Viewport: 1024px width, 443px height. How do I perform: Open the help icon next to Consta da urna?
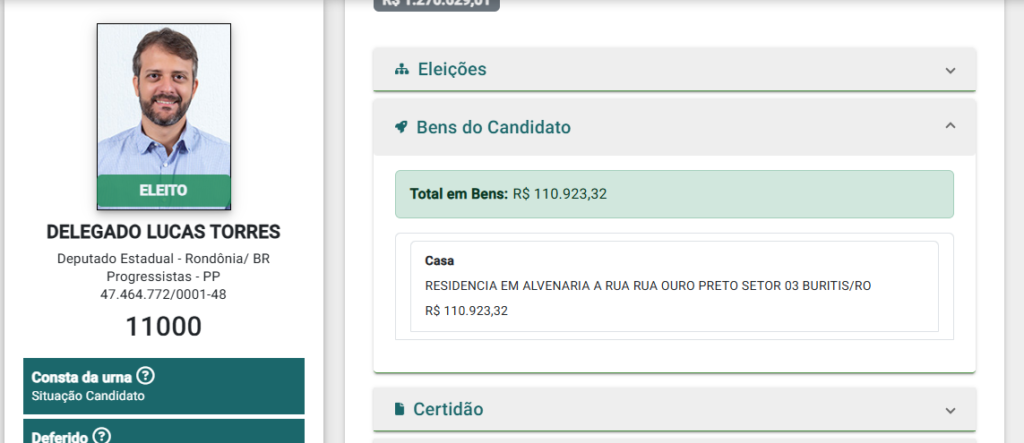pos(146,376)
